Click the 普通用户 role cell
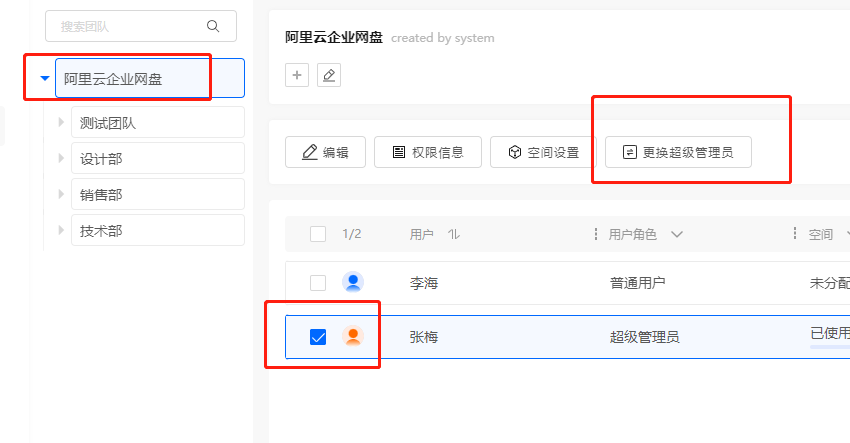Screen dimensions: 850x443 click(638, 283)
